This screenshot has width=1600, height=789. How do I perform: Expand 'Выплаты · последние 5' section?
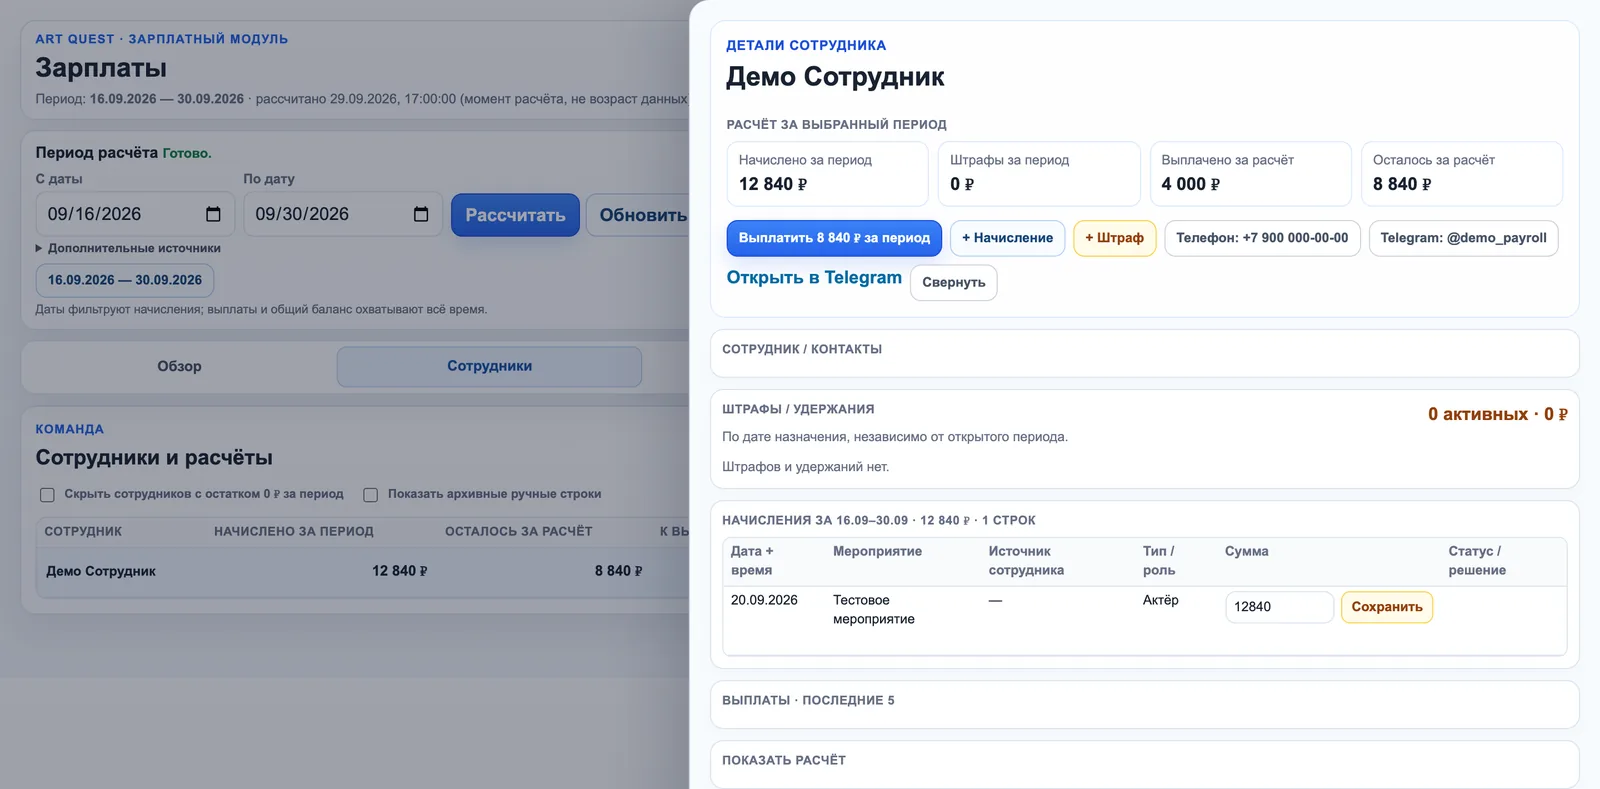point(1144,704)
